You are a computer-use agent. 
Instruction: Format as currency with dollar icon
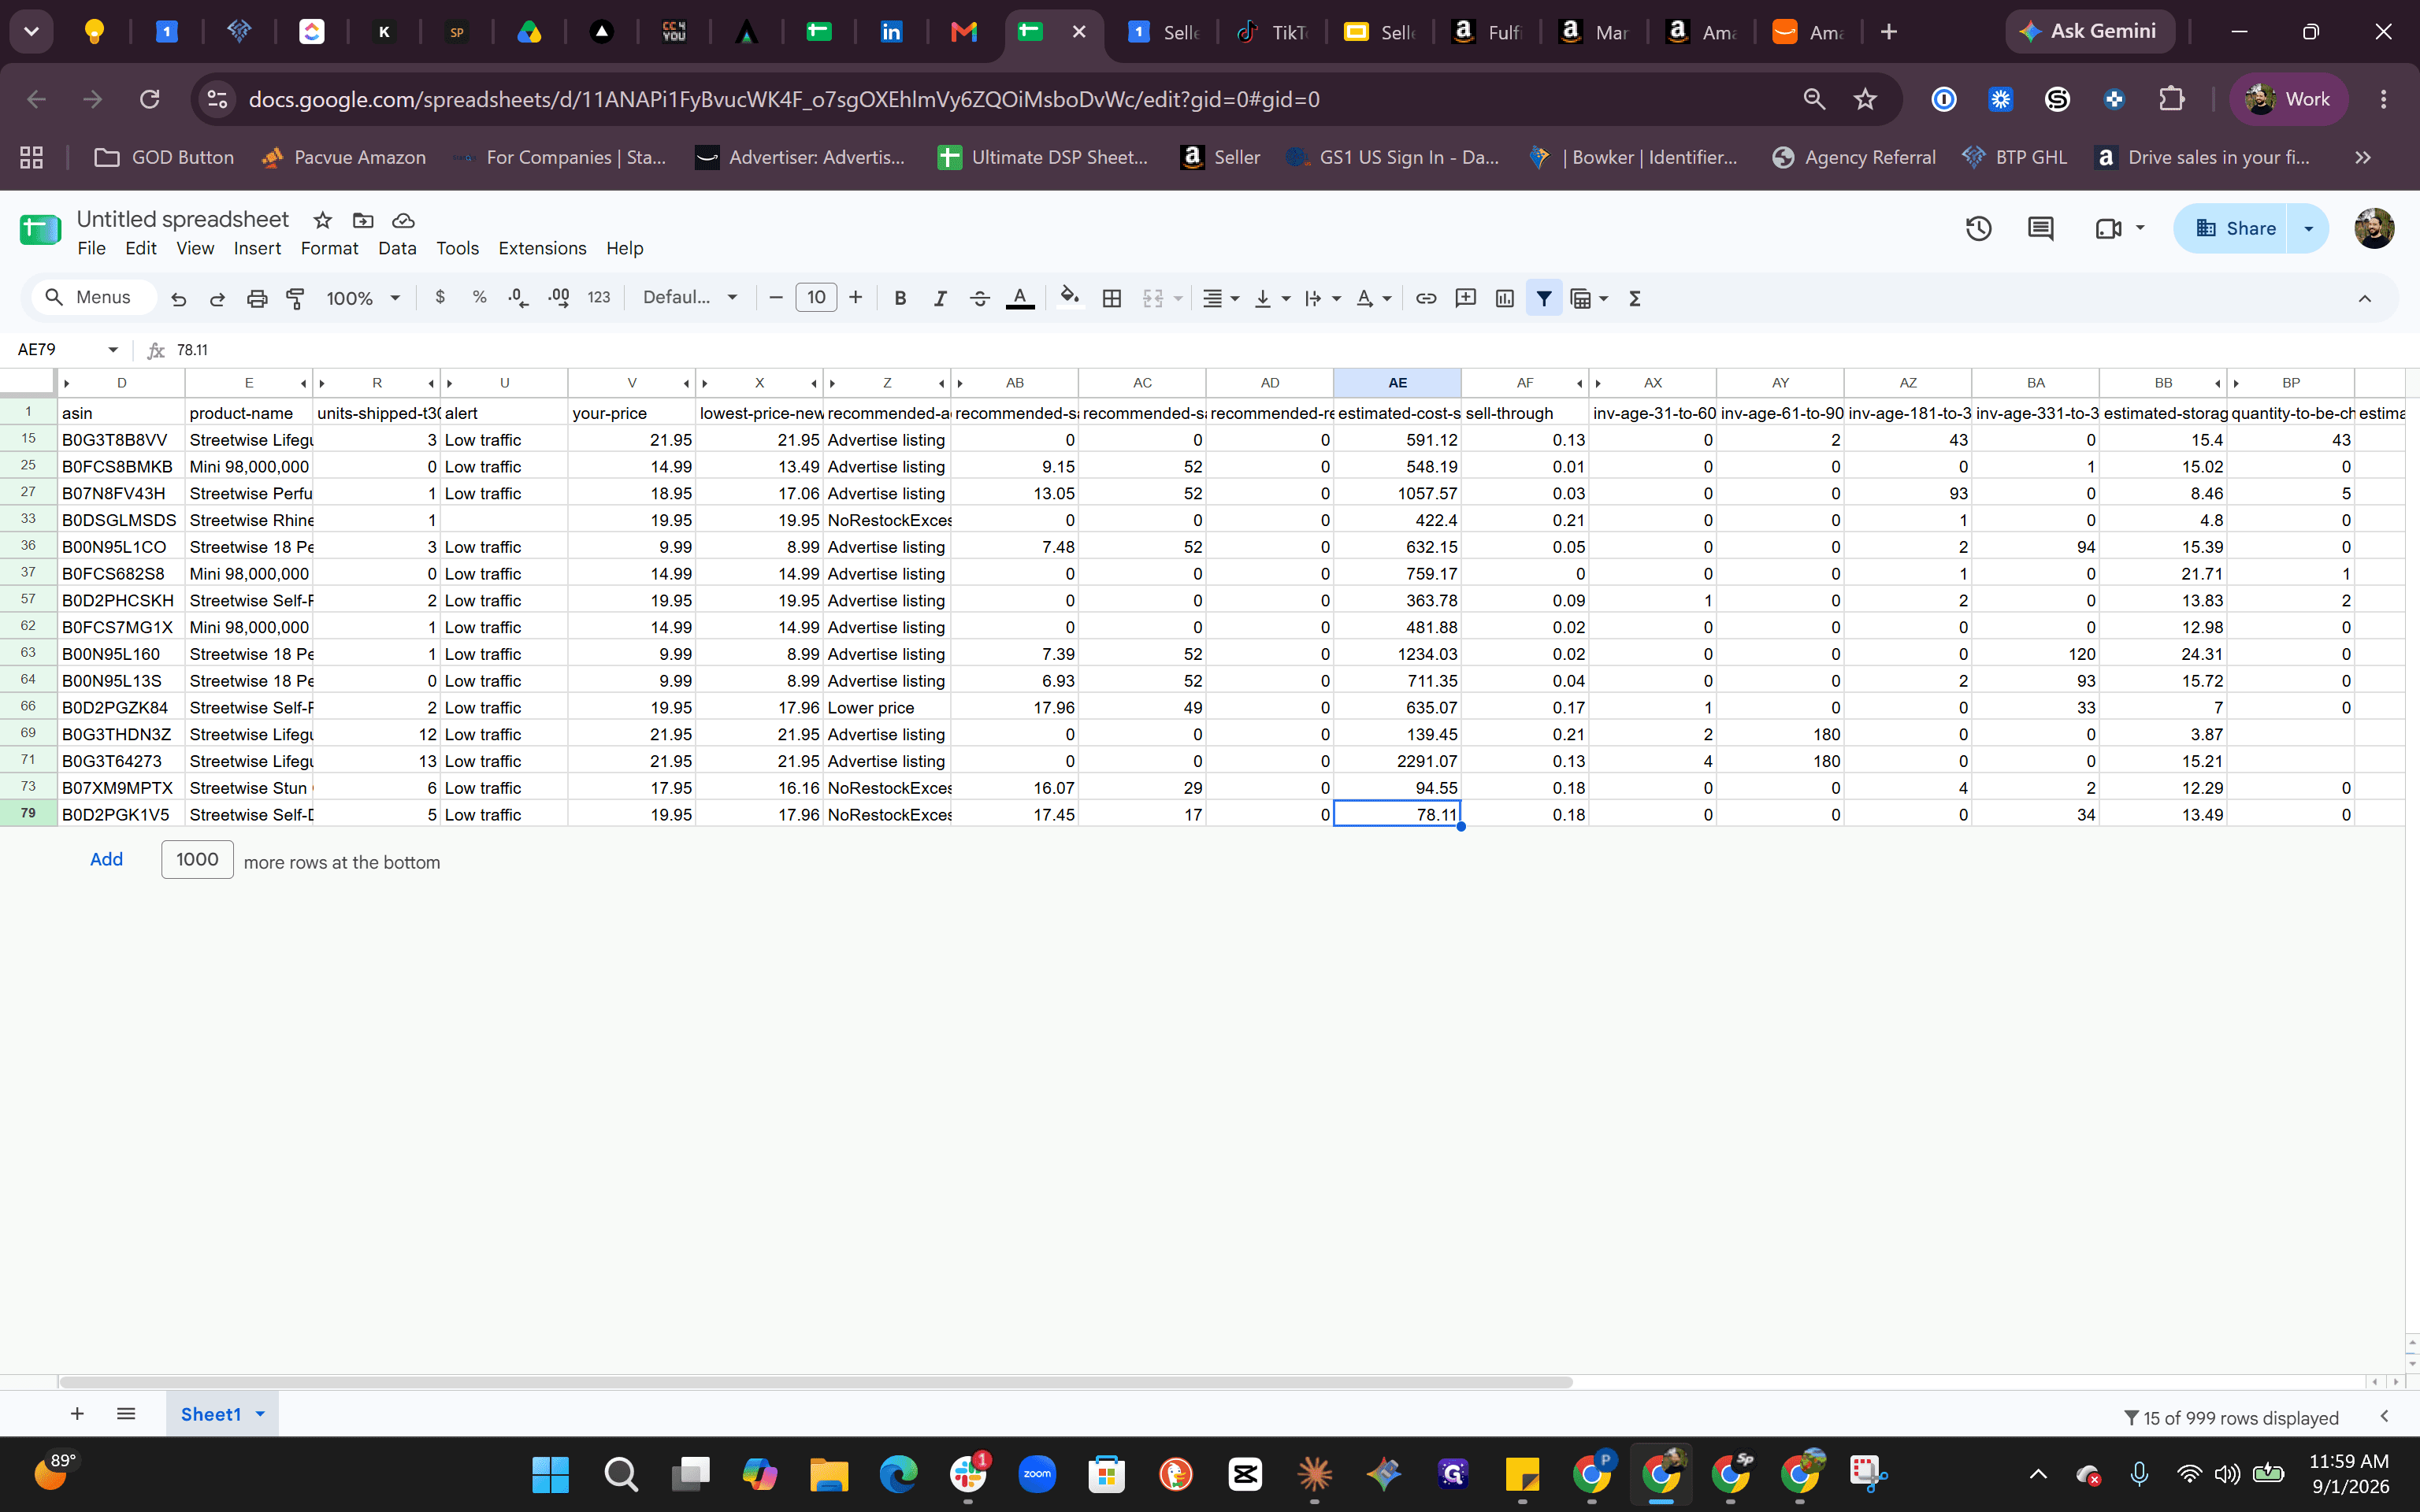click(440, 298)
